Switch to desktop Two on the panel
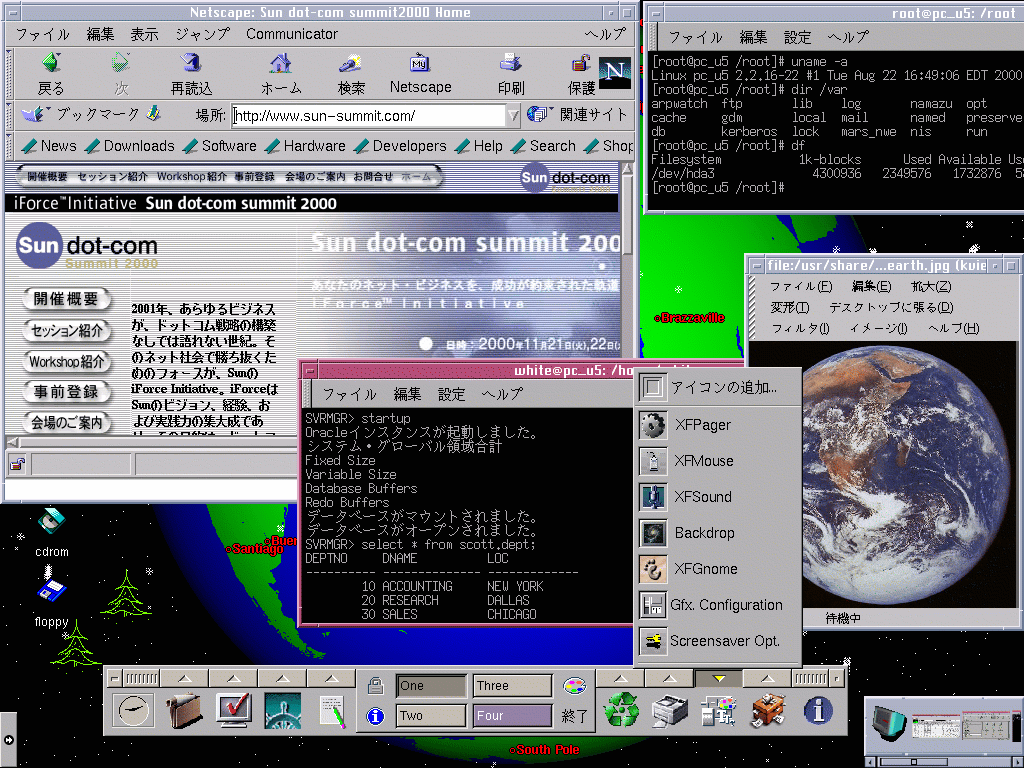 coord(431,716)
